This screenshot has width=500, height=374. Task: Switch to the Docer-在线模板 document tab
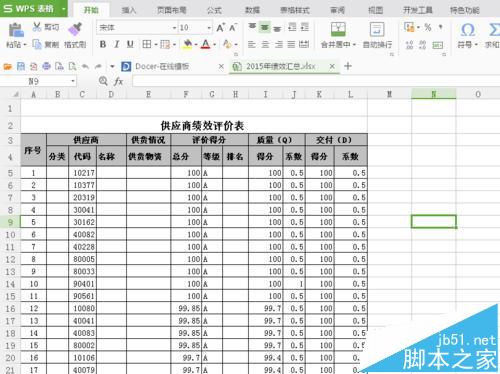(162, 67)
